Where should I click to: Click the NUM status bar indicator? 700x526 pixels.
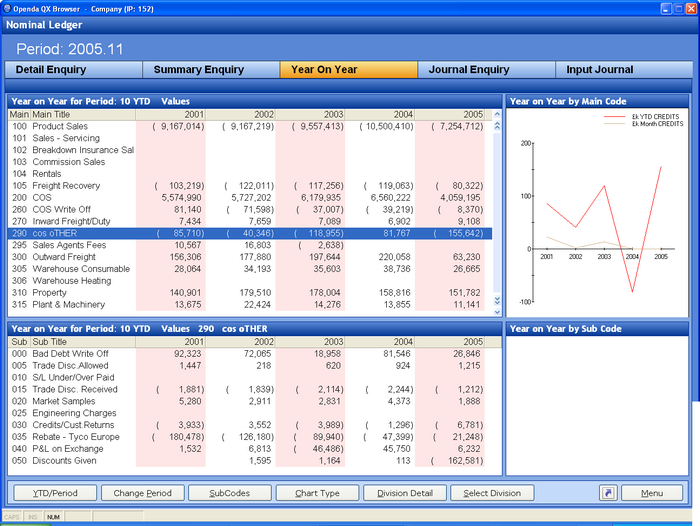(x=54, y=517)
